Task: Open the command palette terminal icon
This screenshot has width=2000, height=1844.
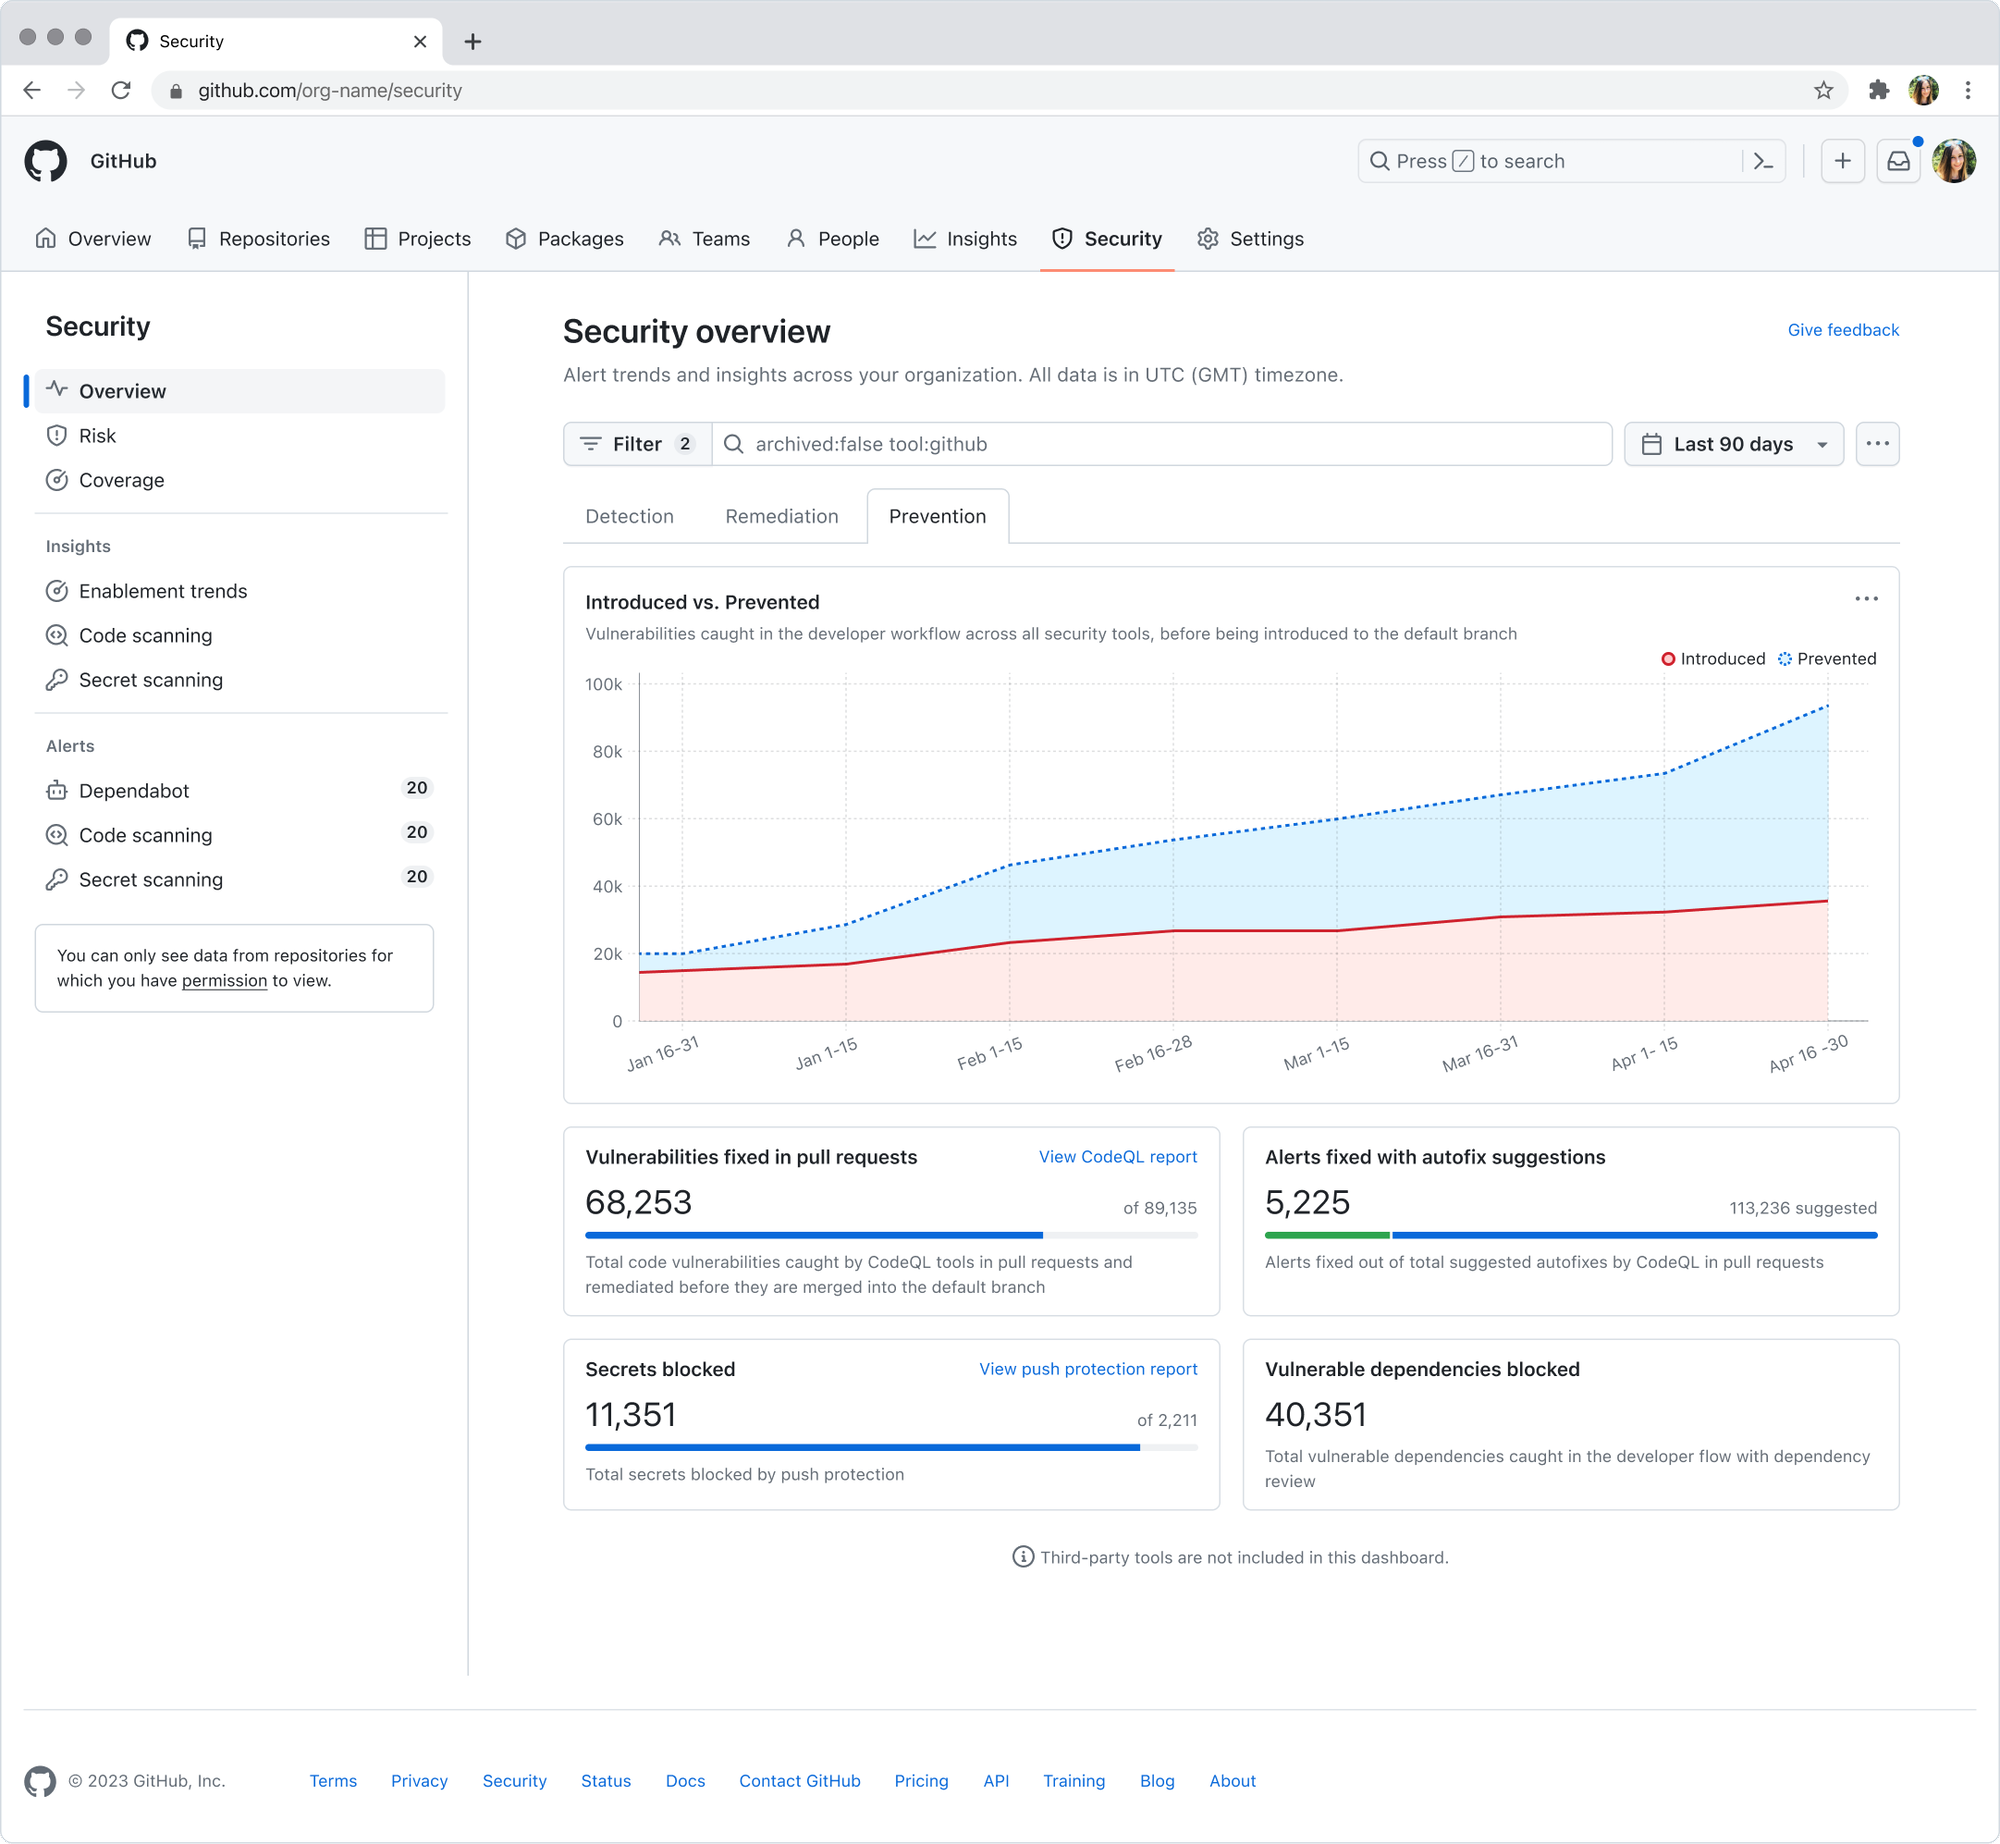Action: coord(1763,161)
